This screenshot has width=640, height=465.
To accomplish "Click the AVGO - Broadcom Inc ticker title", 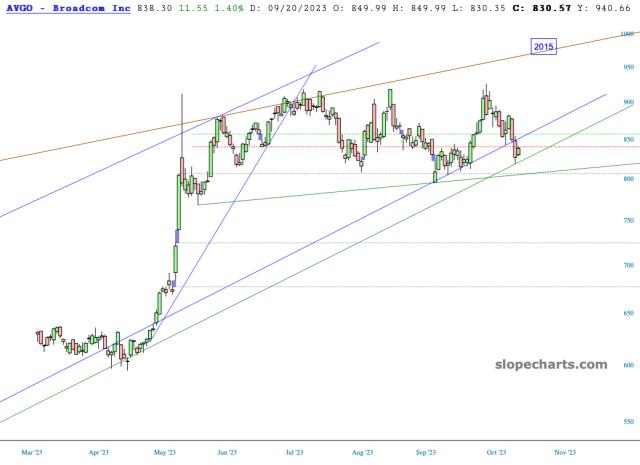I will click(x=67, y=6).
